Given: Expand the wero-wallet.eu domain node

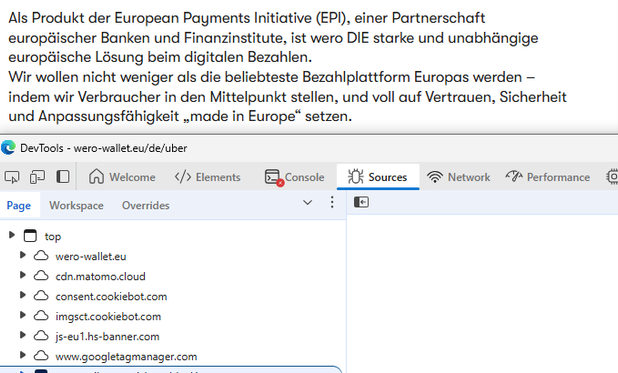Looking at the screenshot, I should click(x=23, y=255).
